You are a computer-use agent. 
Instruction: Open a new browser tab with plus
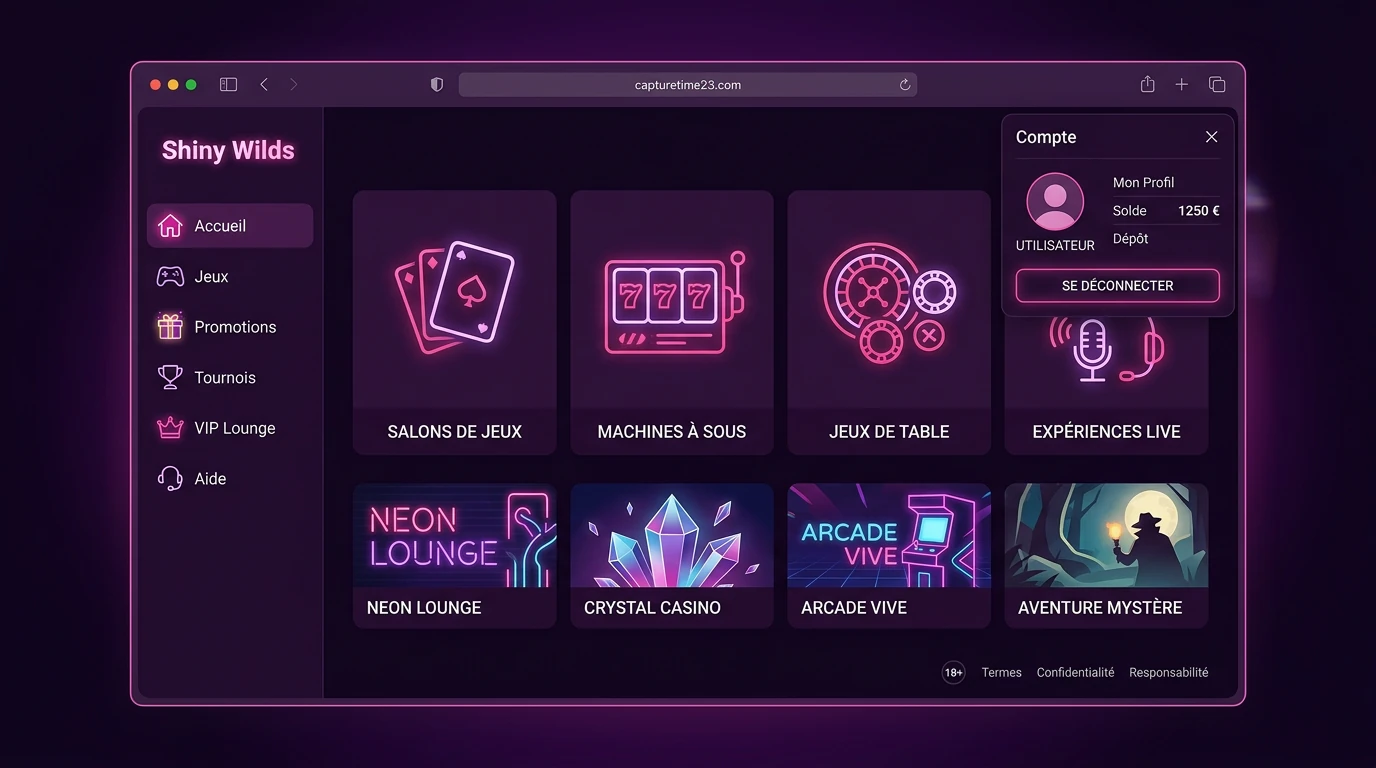point(1182,85)
